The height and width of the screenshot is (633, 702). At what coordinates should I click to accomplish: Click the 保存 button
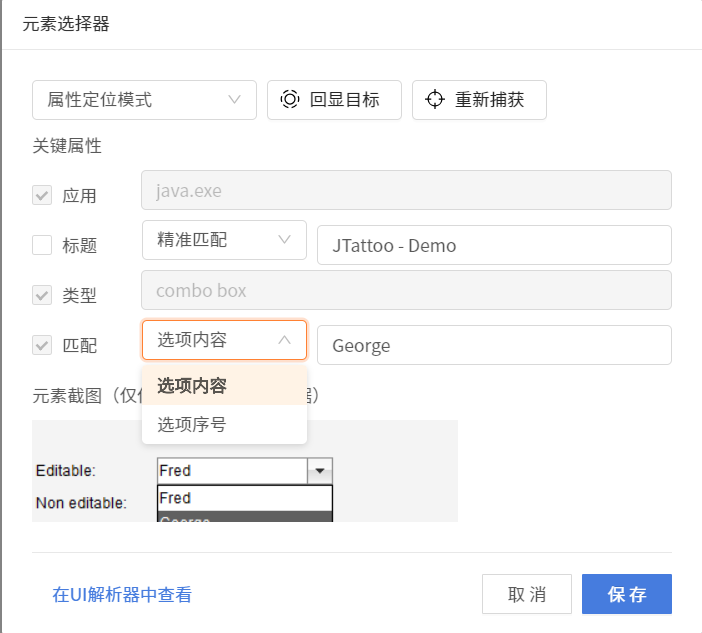tap(626, 594)
